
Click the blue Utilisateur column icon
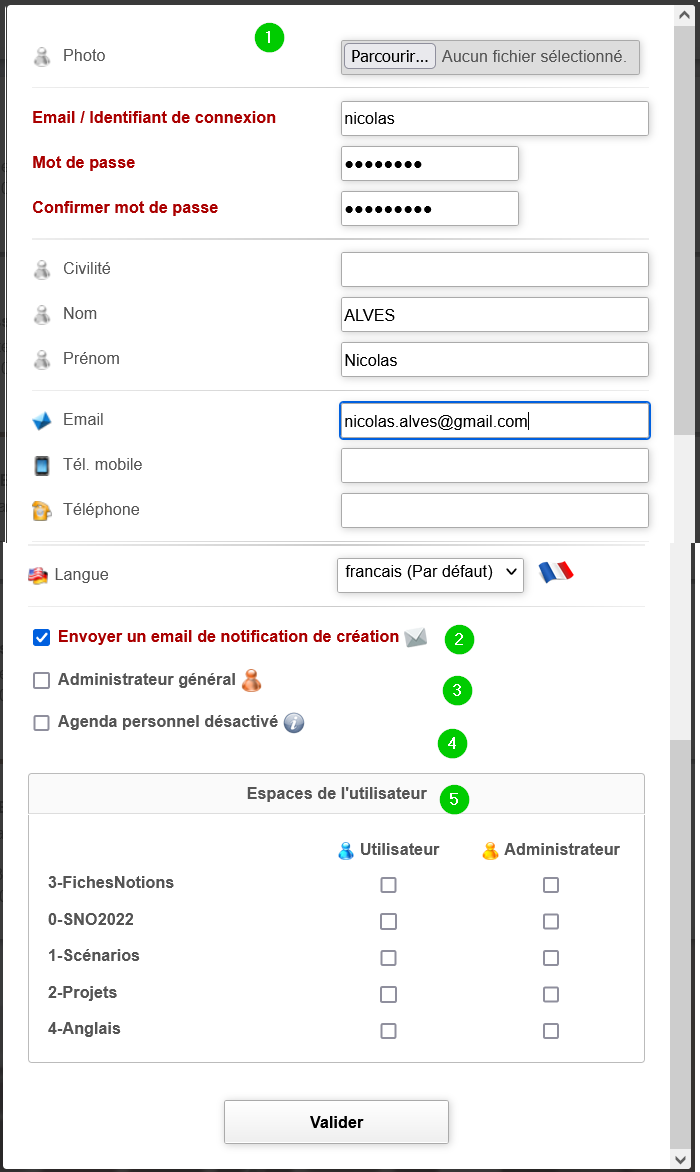click(x=346, y=851)
